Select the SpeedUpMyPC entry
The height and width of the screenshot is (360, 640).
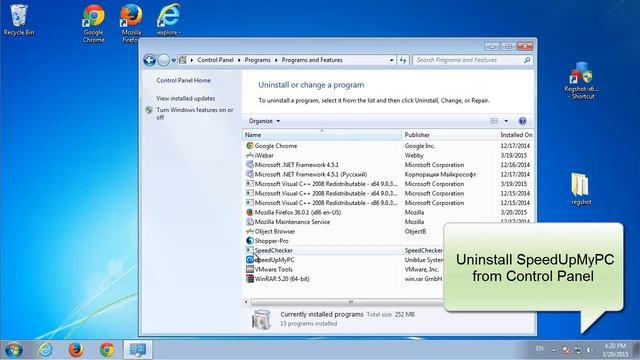[x=274, y=260]
